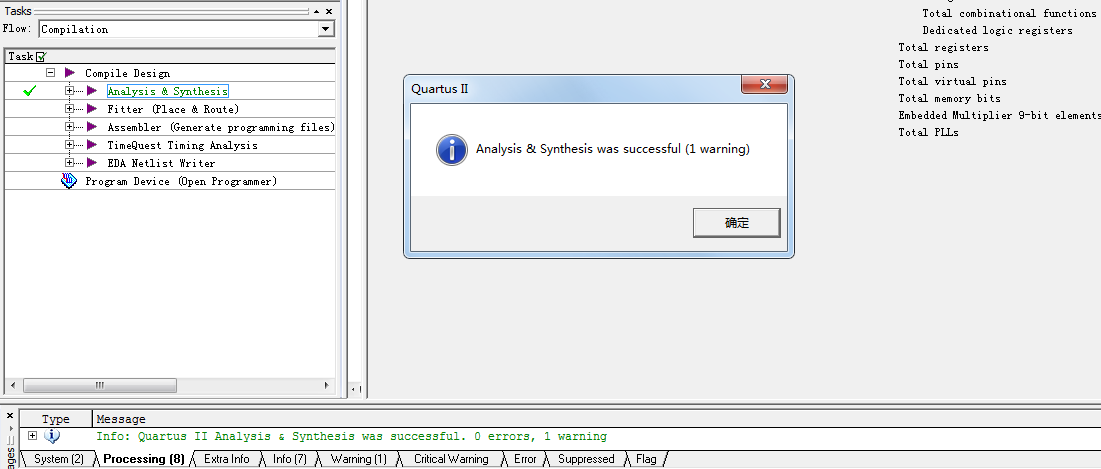1101x469 pixels.
Task: Click the blue info icon in the Quartus II dialog
Action: pos(451,150)
